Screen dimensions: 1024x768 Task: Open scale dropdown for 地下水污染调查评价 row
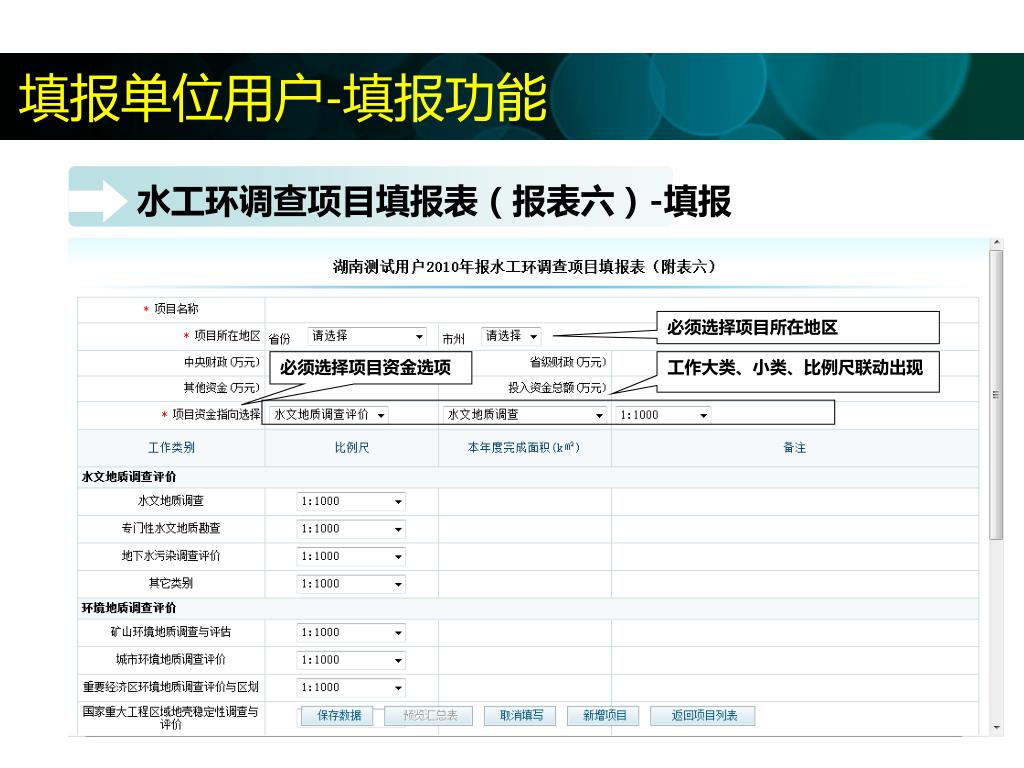(351, 556)
